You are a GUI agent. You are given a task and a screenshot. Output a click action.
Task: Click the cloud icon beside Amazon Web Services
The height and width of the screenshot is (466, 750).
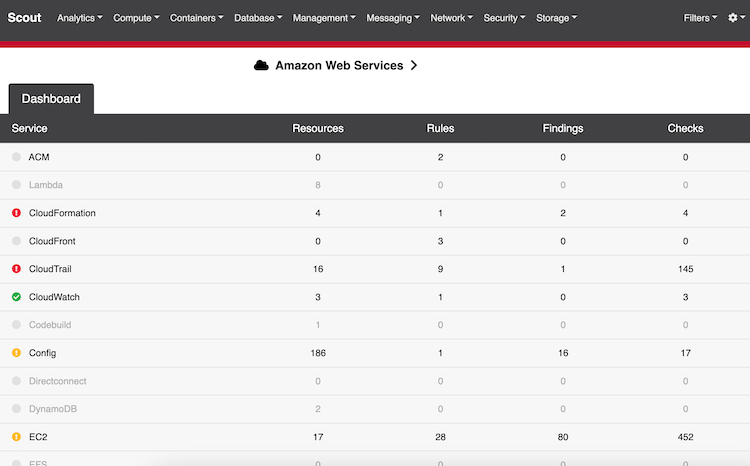(261, 65)
